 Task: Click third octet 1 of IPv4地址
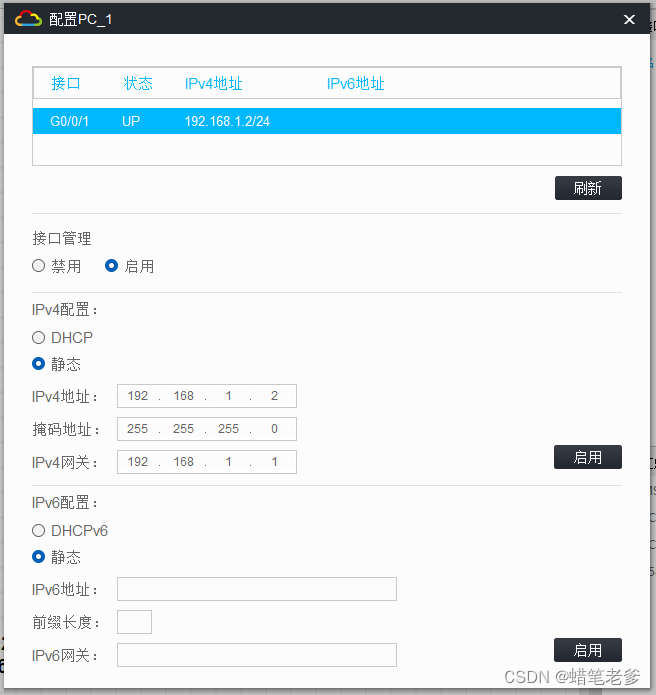coord(228,396)
